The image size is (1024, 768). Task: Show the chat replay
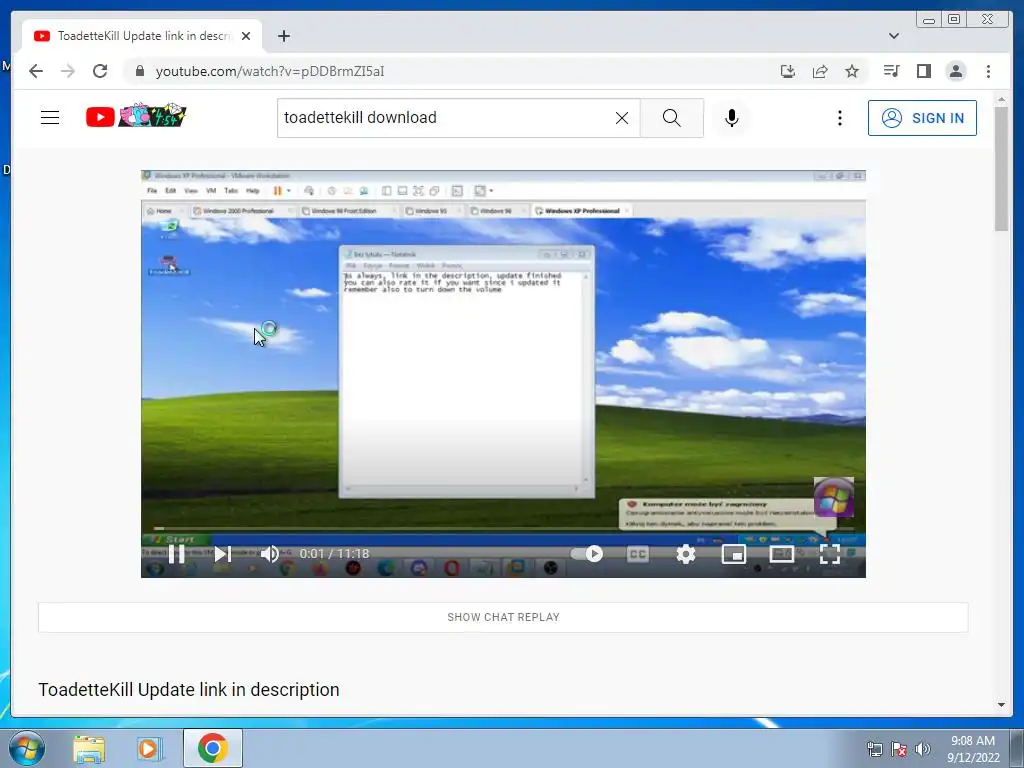[503, 617]
